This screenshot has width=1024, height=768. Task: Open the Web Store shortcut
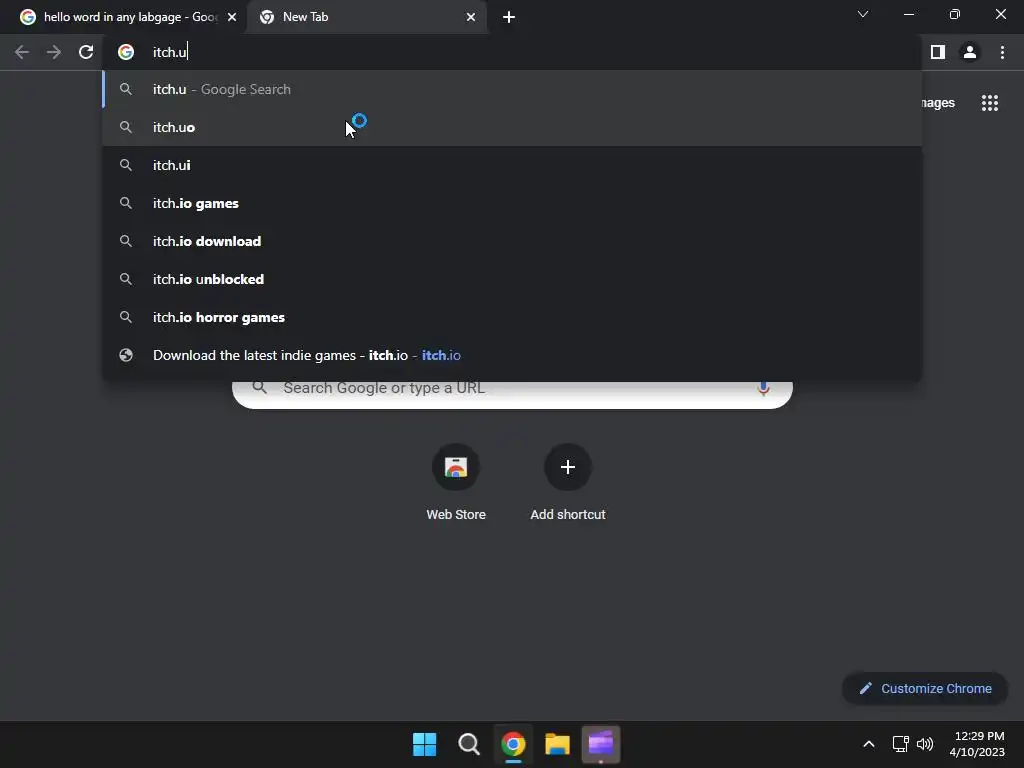pos(456,483)
